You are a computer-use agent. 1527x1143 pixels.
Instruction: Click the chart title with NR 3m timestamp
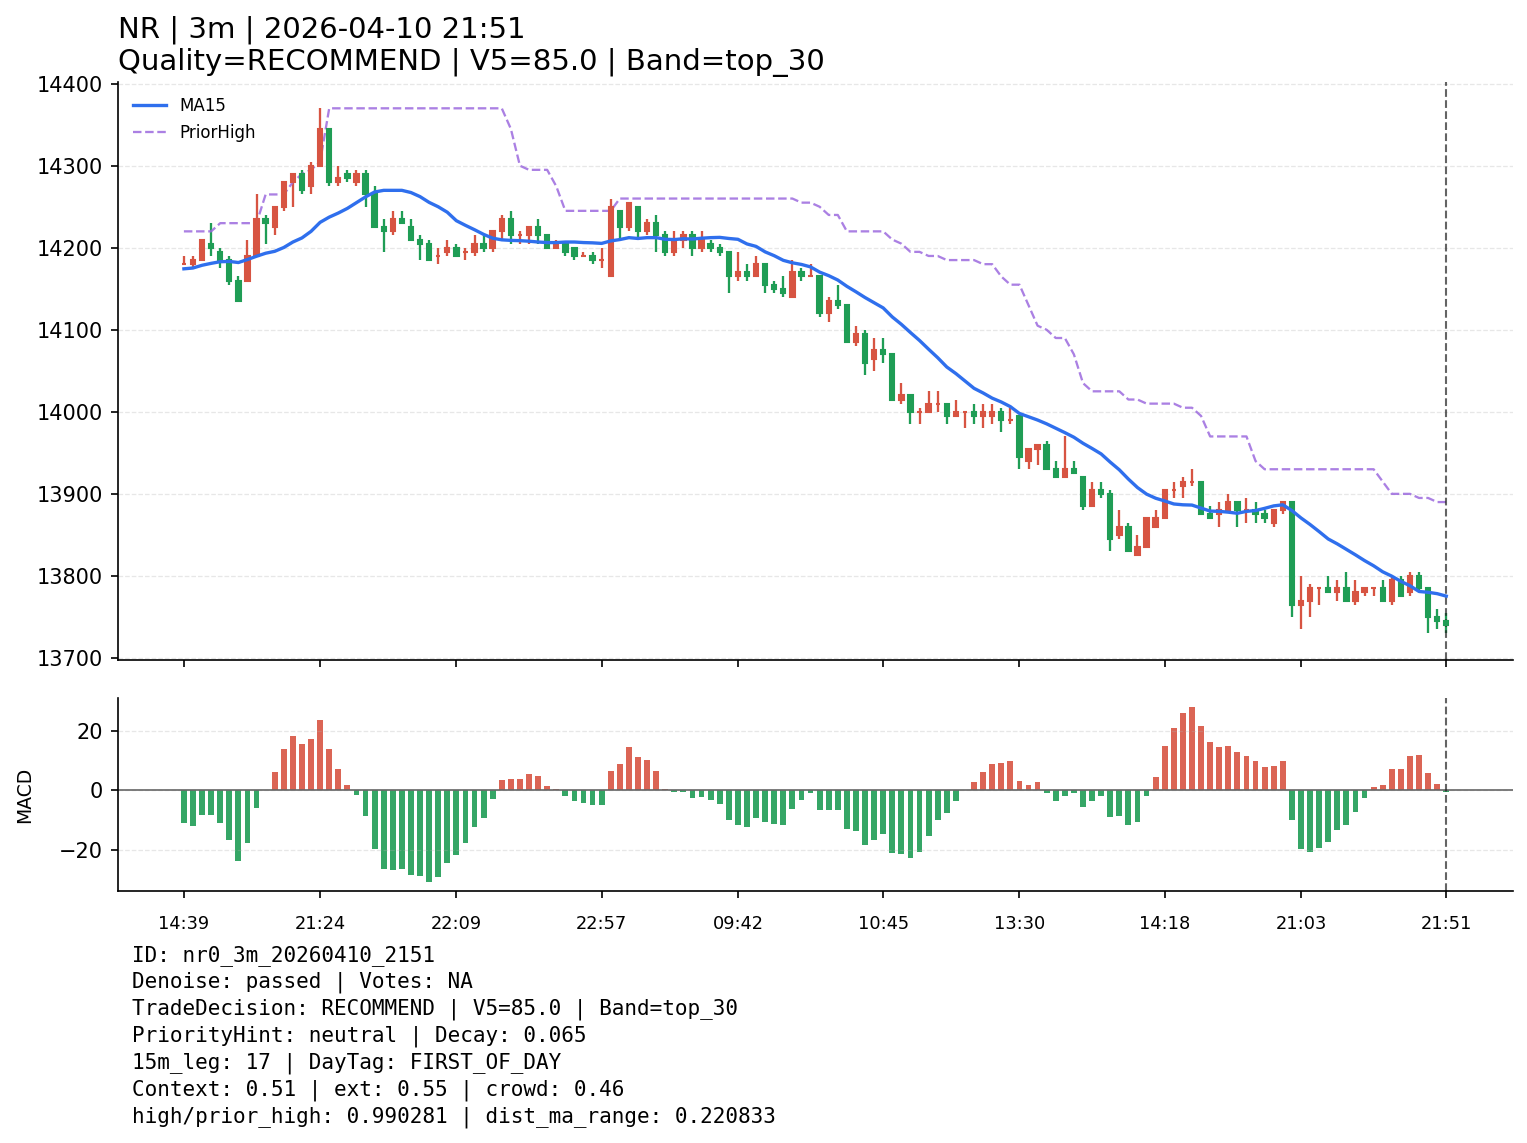click(x=321, y=29)
